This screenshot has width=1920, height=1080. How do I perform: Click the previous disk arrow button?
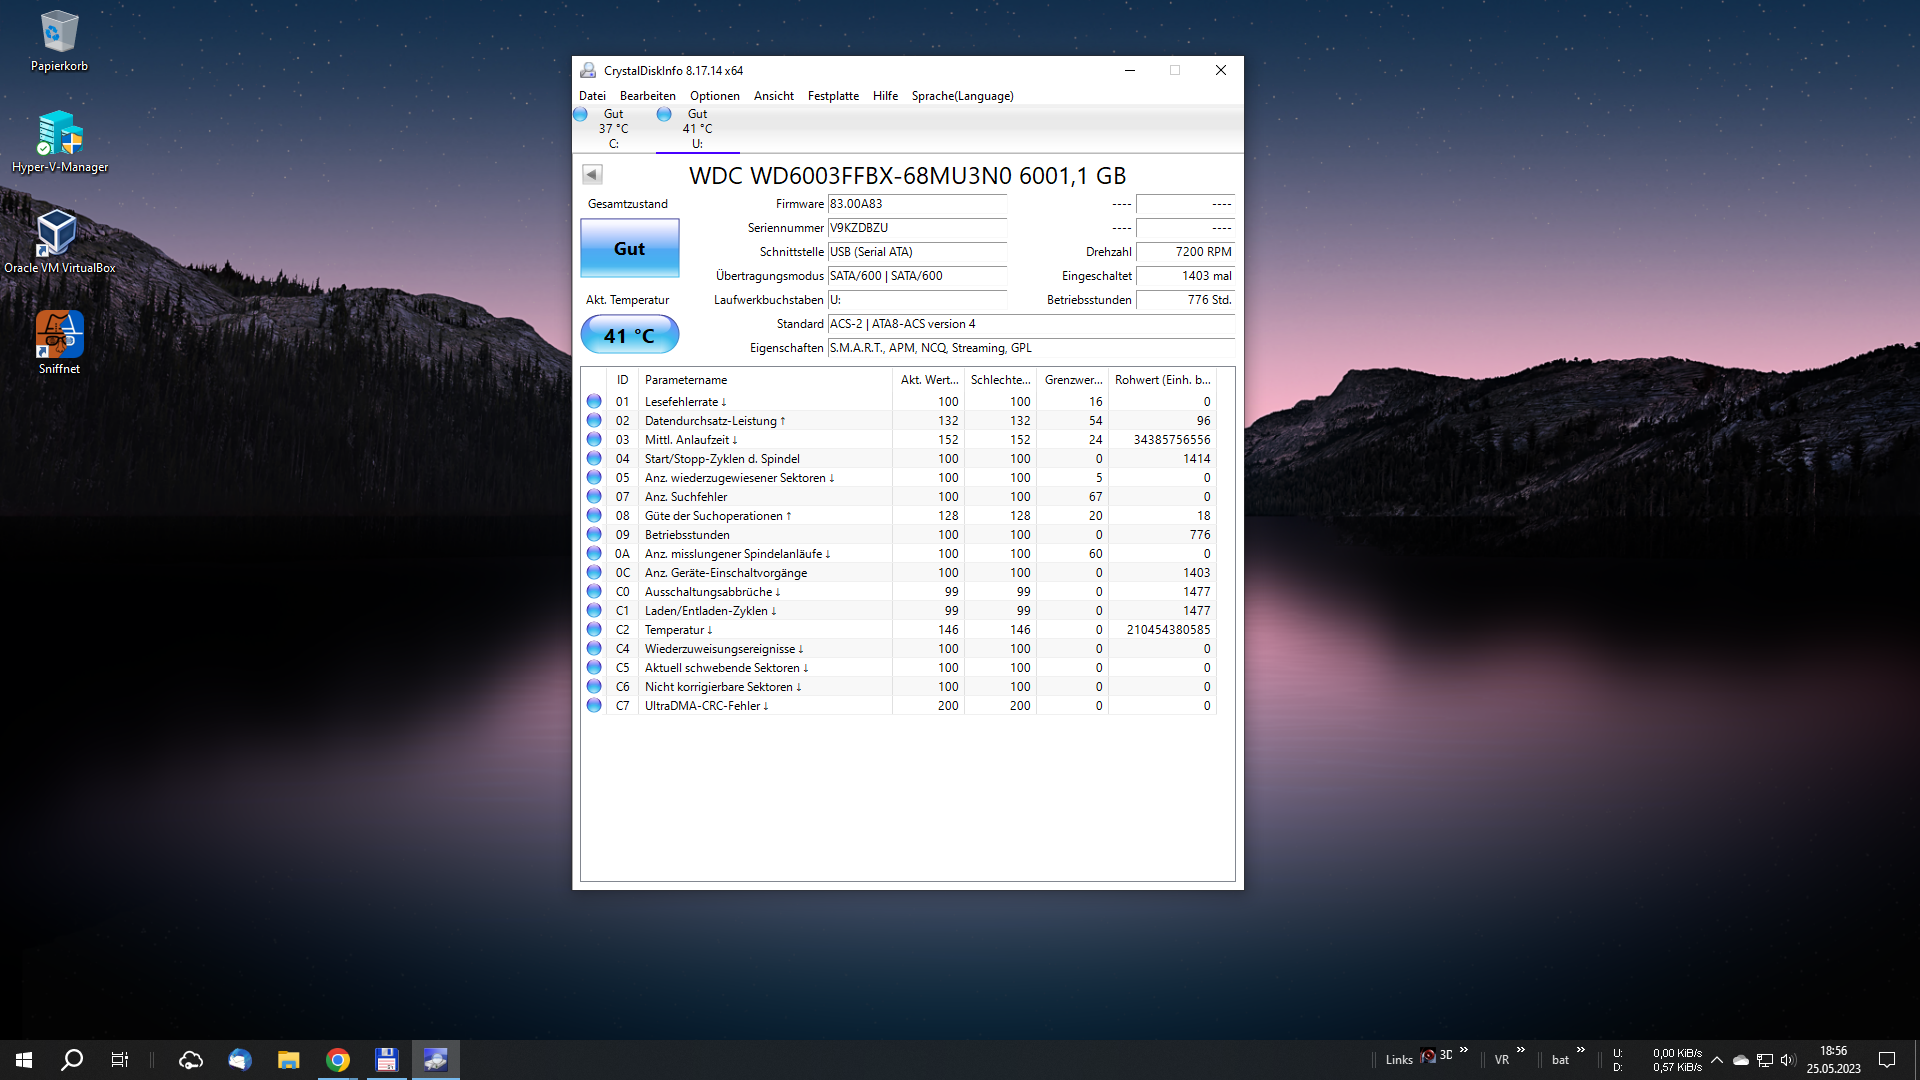(x=592, y=175)
